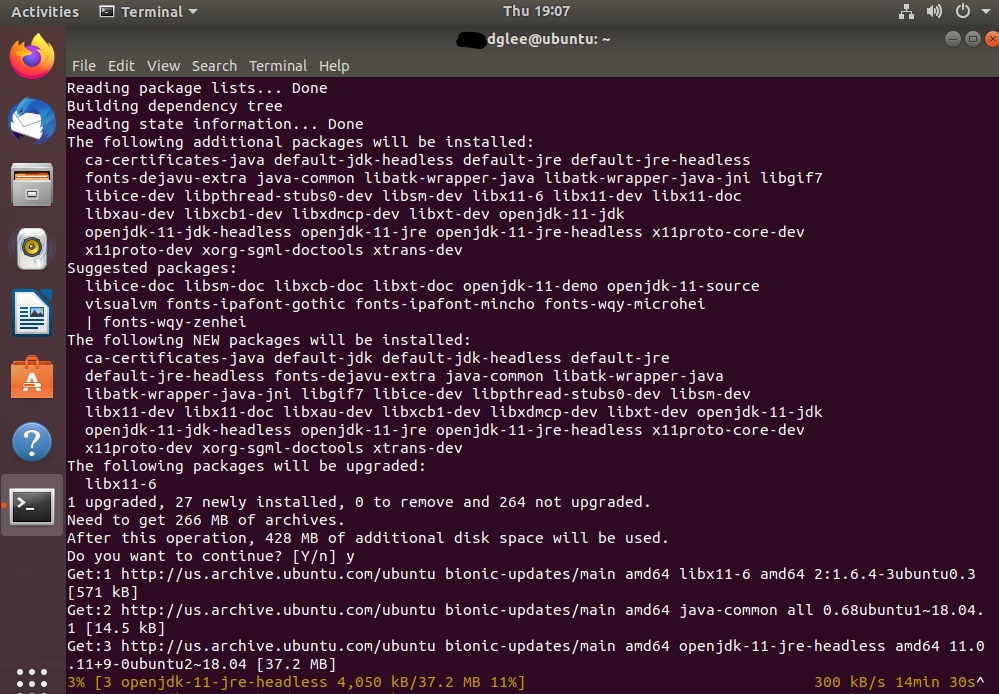Click the 'Building dependency tree' line
The height and width of the screenshot is (694, 999).
175,106
